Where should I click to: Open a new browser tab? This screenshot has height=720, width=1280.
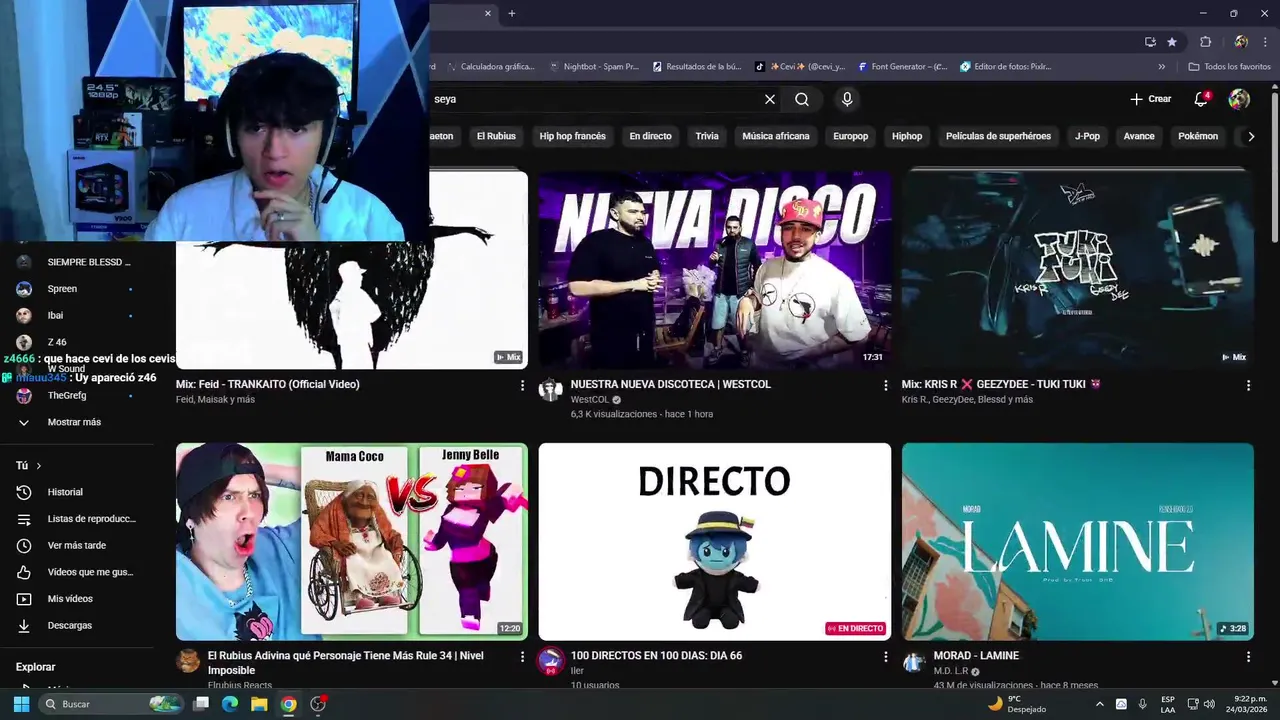point(511,14)
